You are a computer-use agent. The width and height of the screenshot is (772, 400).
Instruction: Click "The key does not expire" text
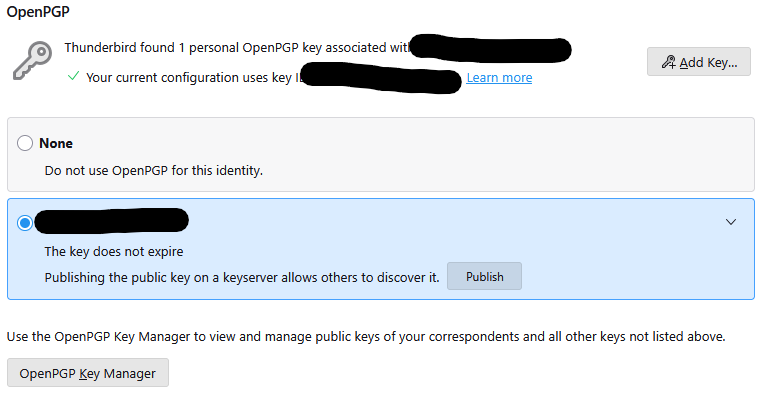point(114,251)
